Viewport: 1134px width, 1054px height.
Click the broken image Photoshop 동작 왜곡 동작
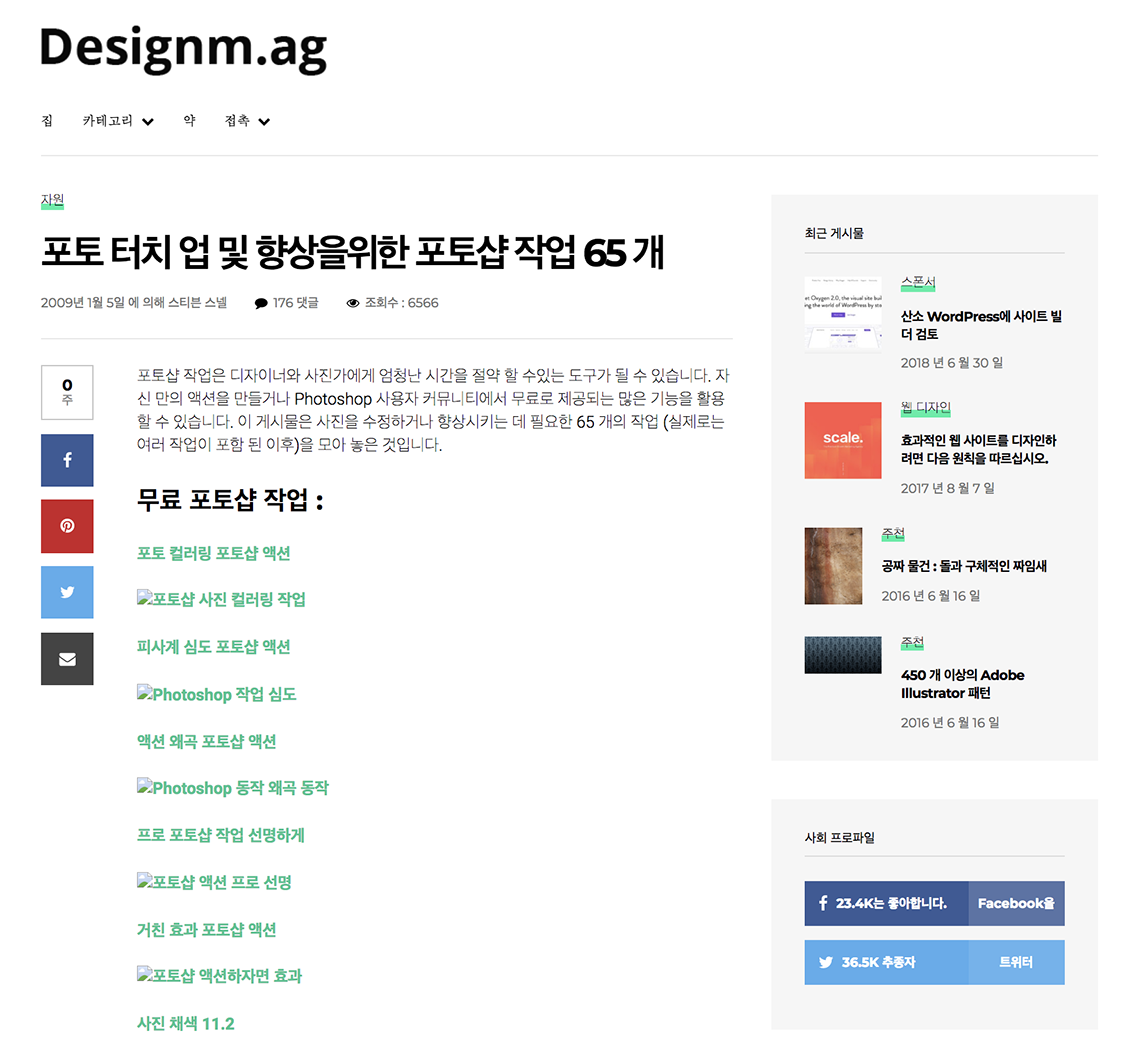tap(233, 788)
